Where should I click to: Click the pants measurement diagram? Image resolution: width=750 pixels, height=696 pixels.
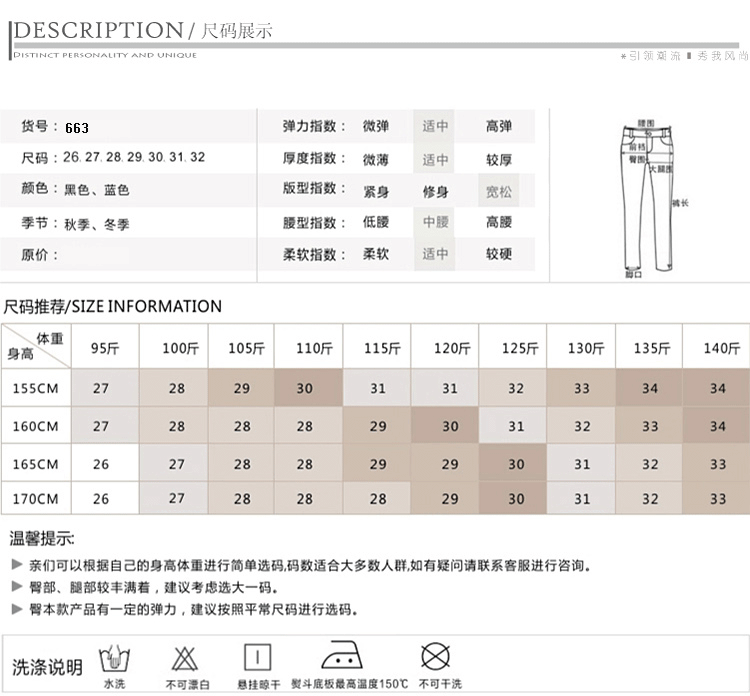tap(653, 199)
